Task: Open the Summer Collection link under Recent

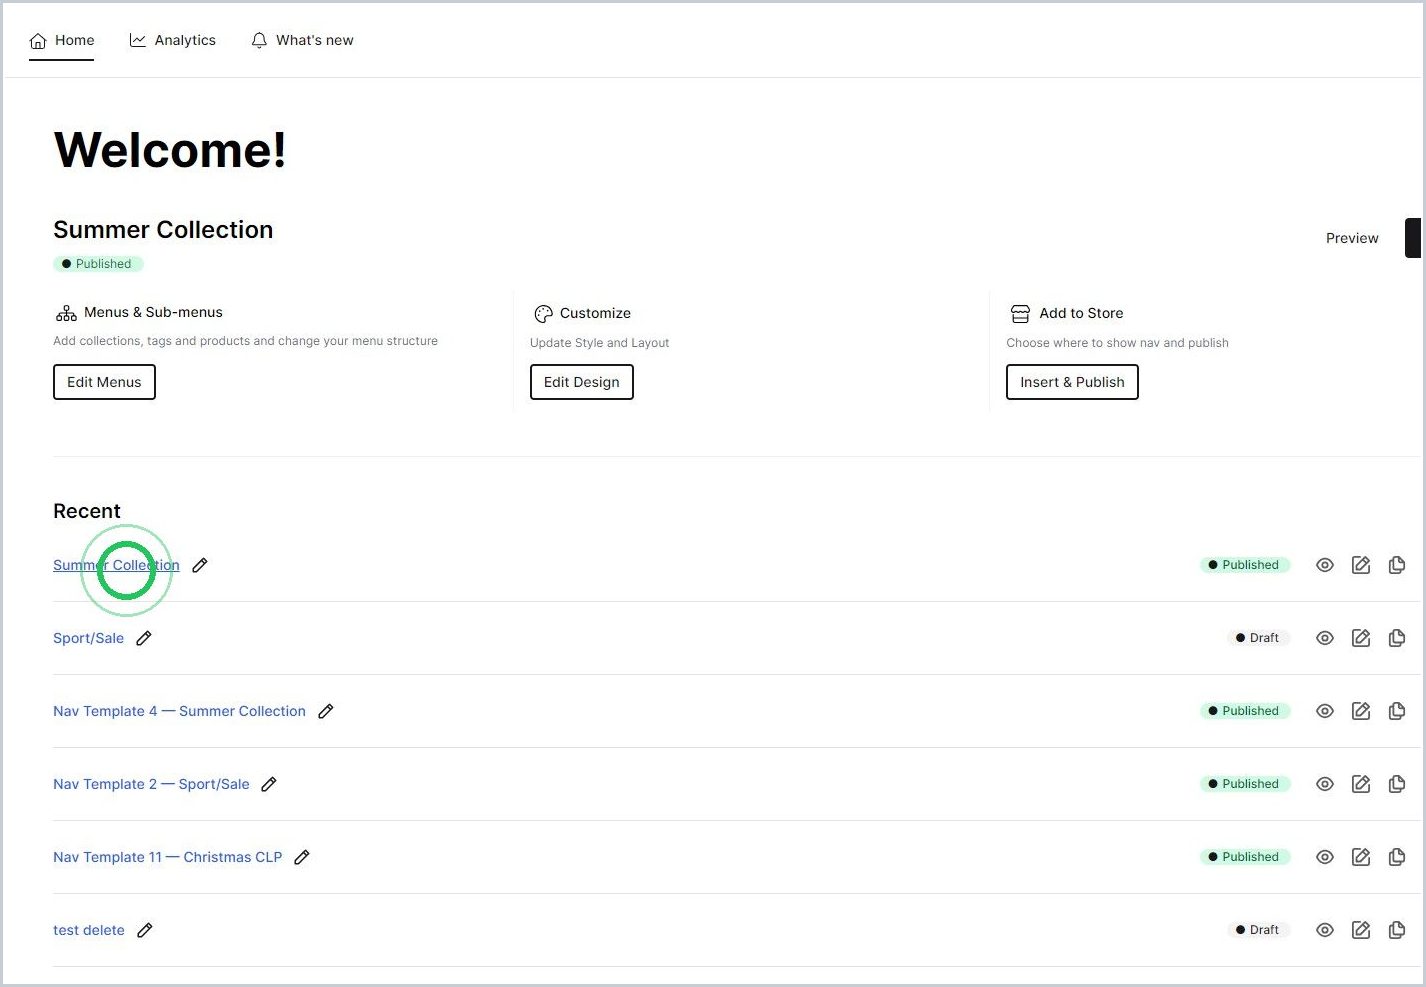Action: [116, 565]
